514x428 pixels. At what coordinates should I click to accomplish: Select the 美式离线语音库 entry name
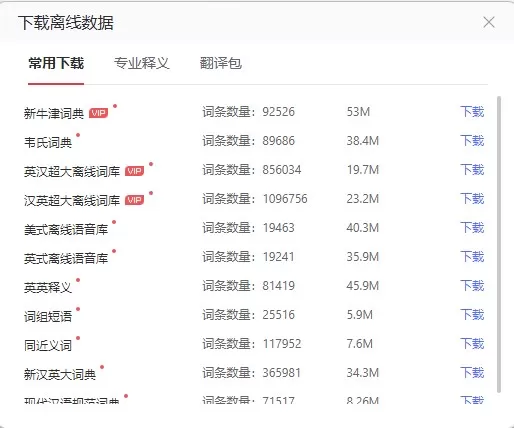coord(66,230)
